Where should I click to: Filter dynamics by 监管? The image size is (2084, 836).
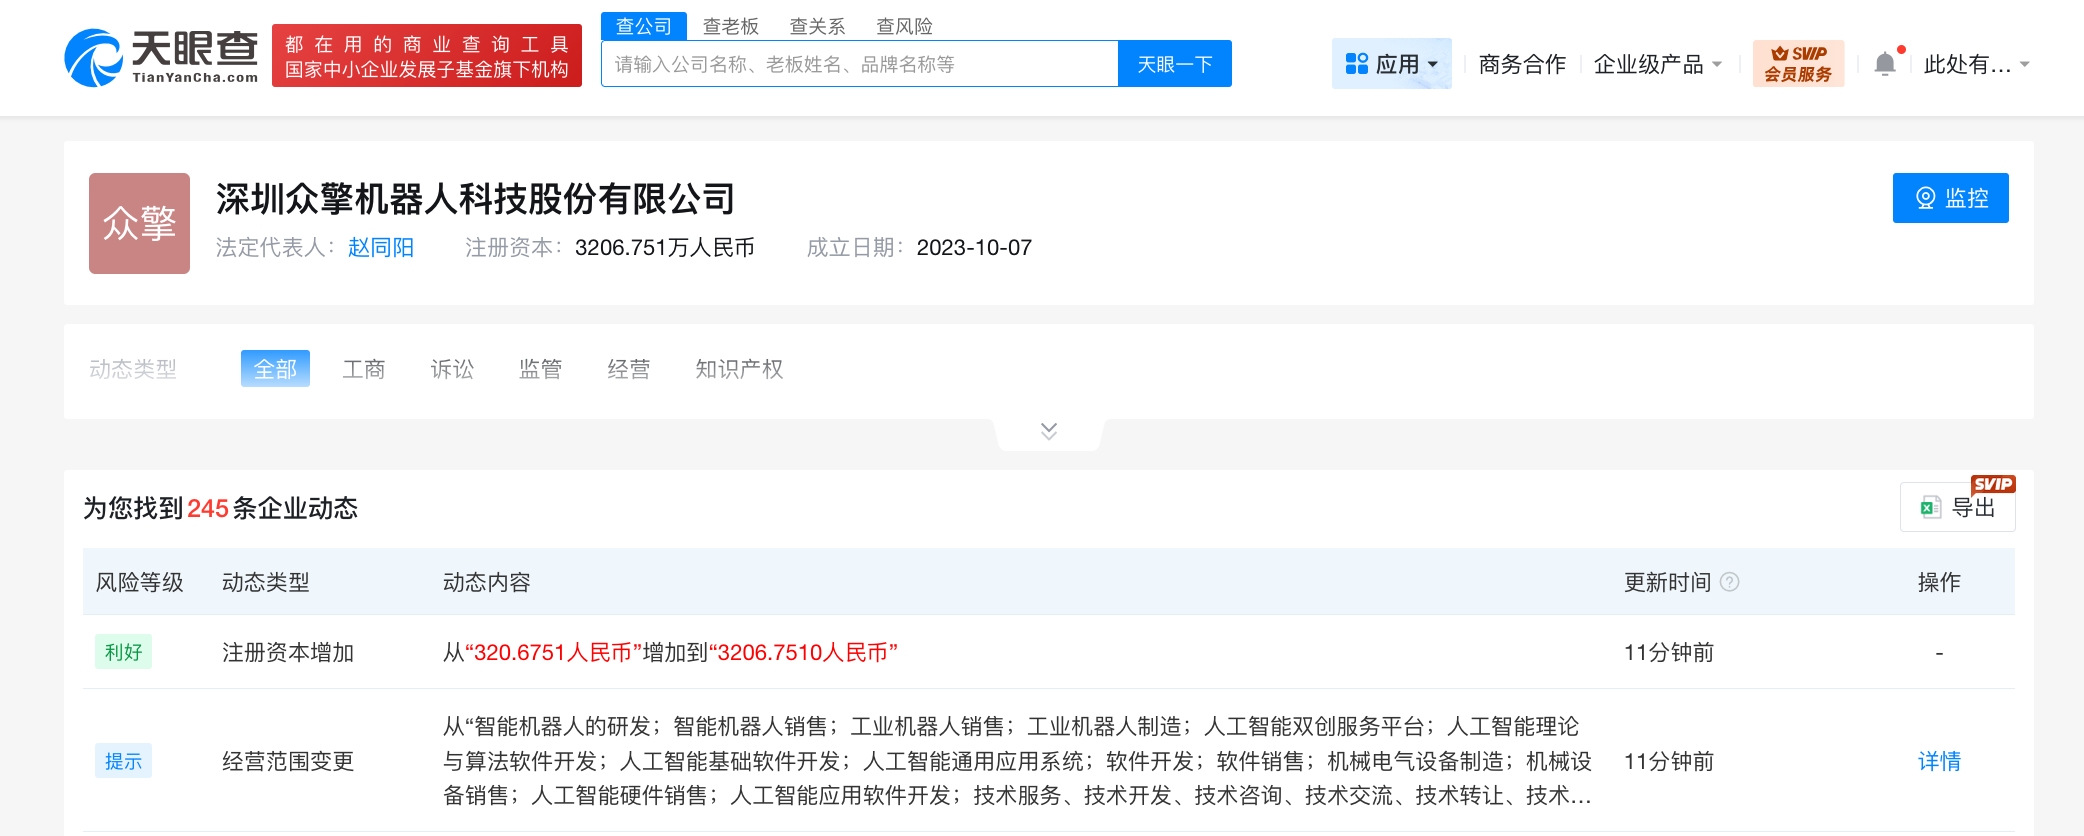coord(540,369)
